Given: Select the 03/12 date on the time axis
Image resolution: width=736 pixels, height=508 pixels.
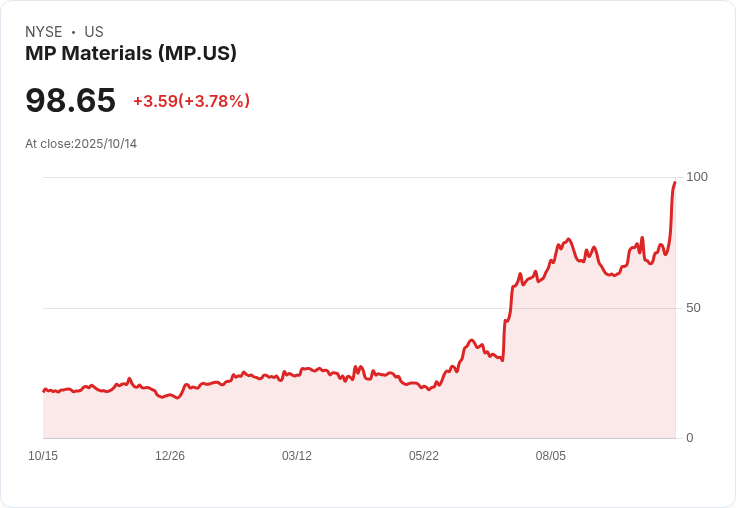Looking at the screenshot, I should pyautogui.click(x=297, y=456).
